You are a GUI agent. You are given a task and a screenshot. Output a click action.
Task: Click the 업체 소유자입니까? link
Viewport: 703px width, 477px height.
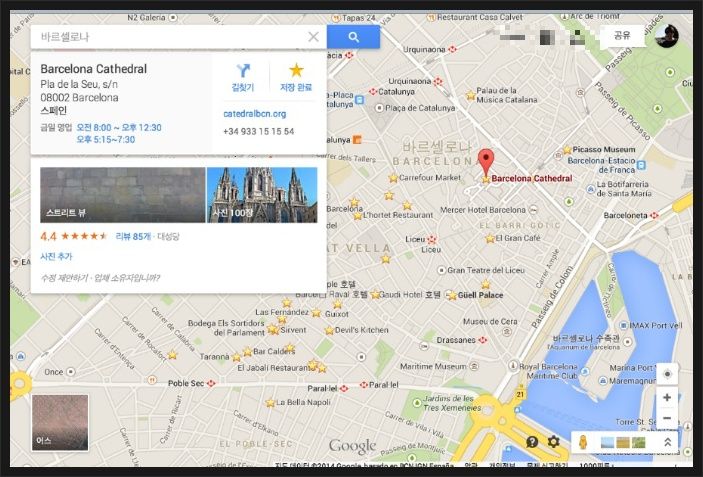coord(127,278)
